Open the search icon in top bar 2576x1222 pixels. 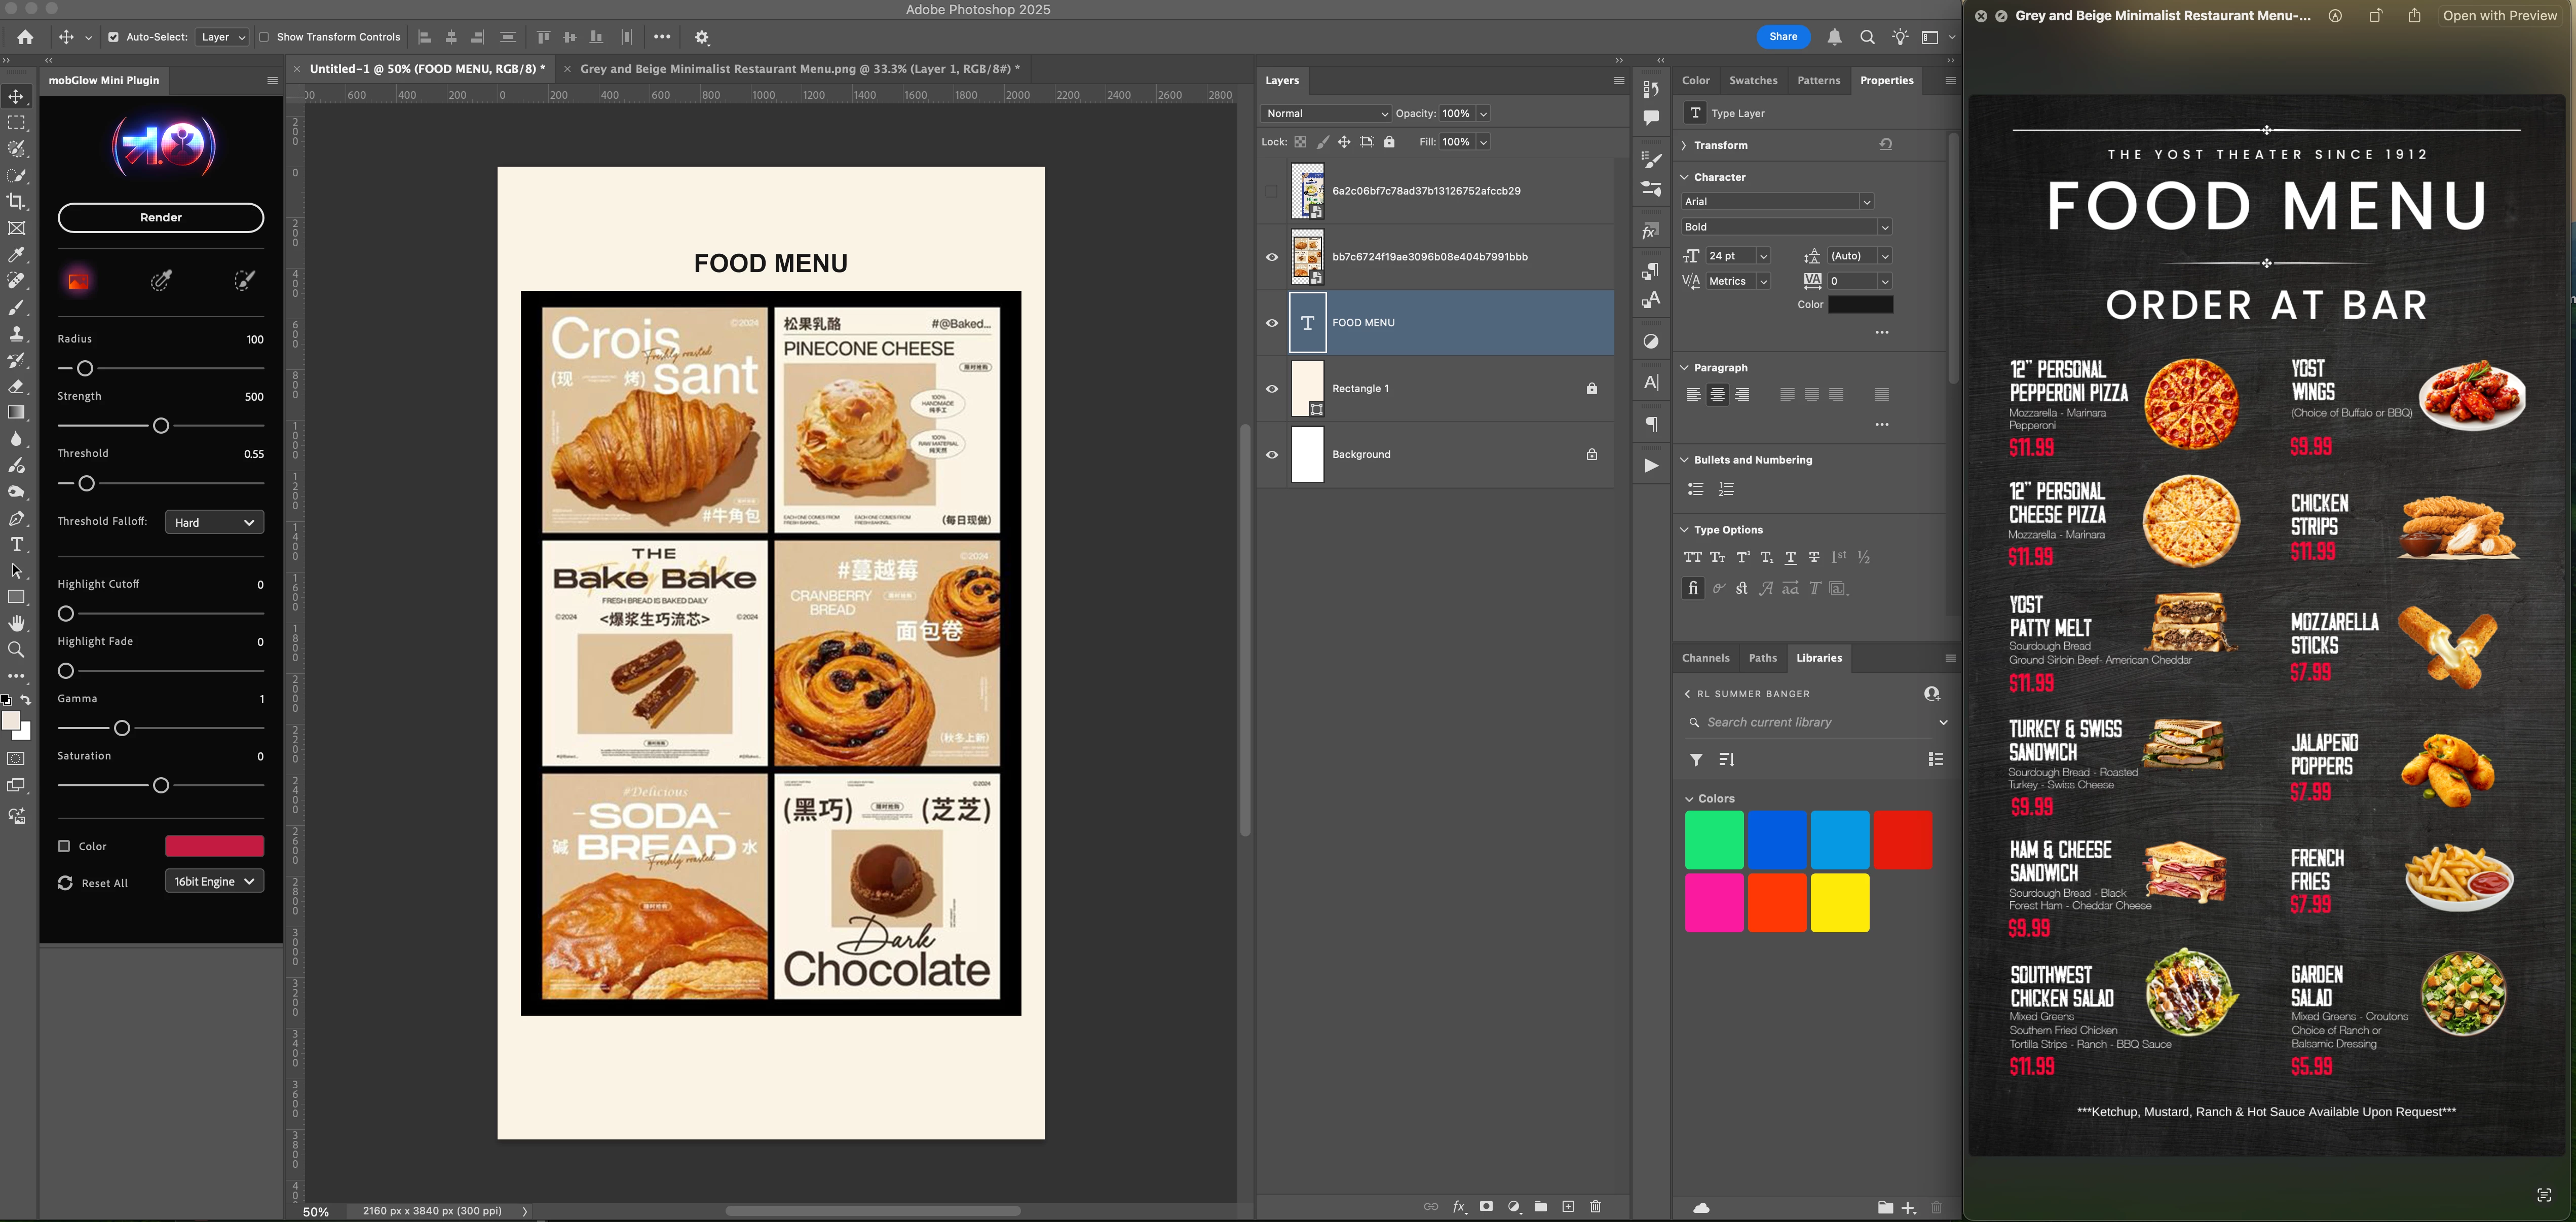[1867, 37]
